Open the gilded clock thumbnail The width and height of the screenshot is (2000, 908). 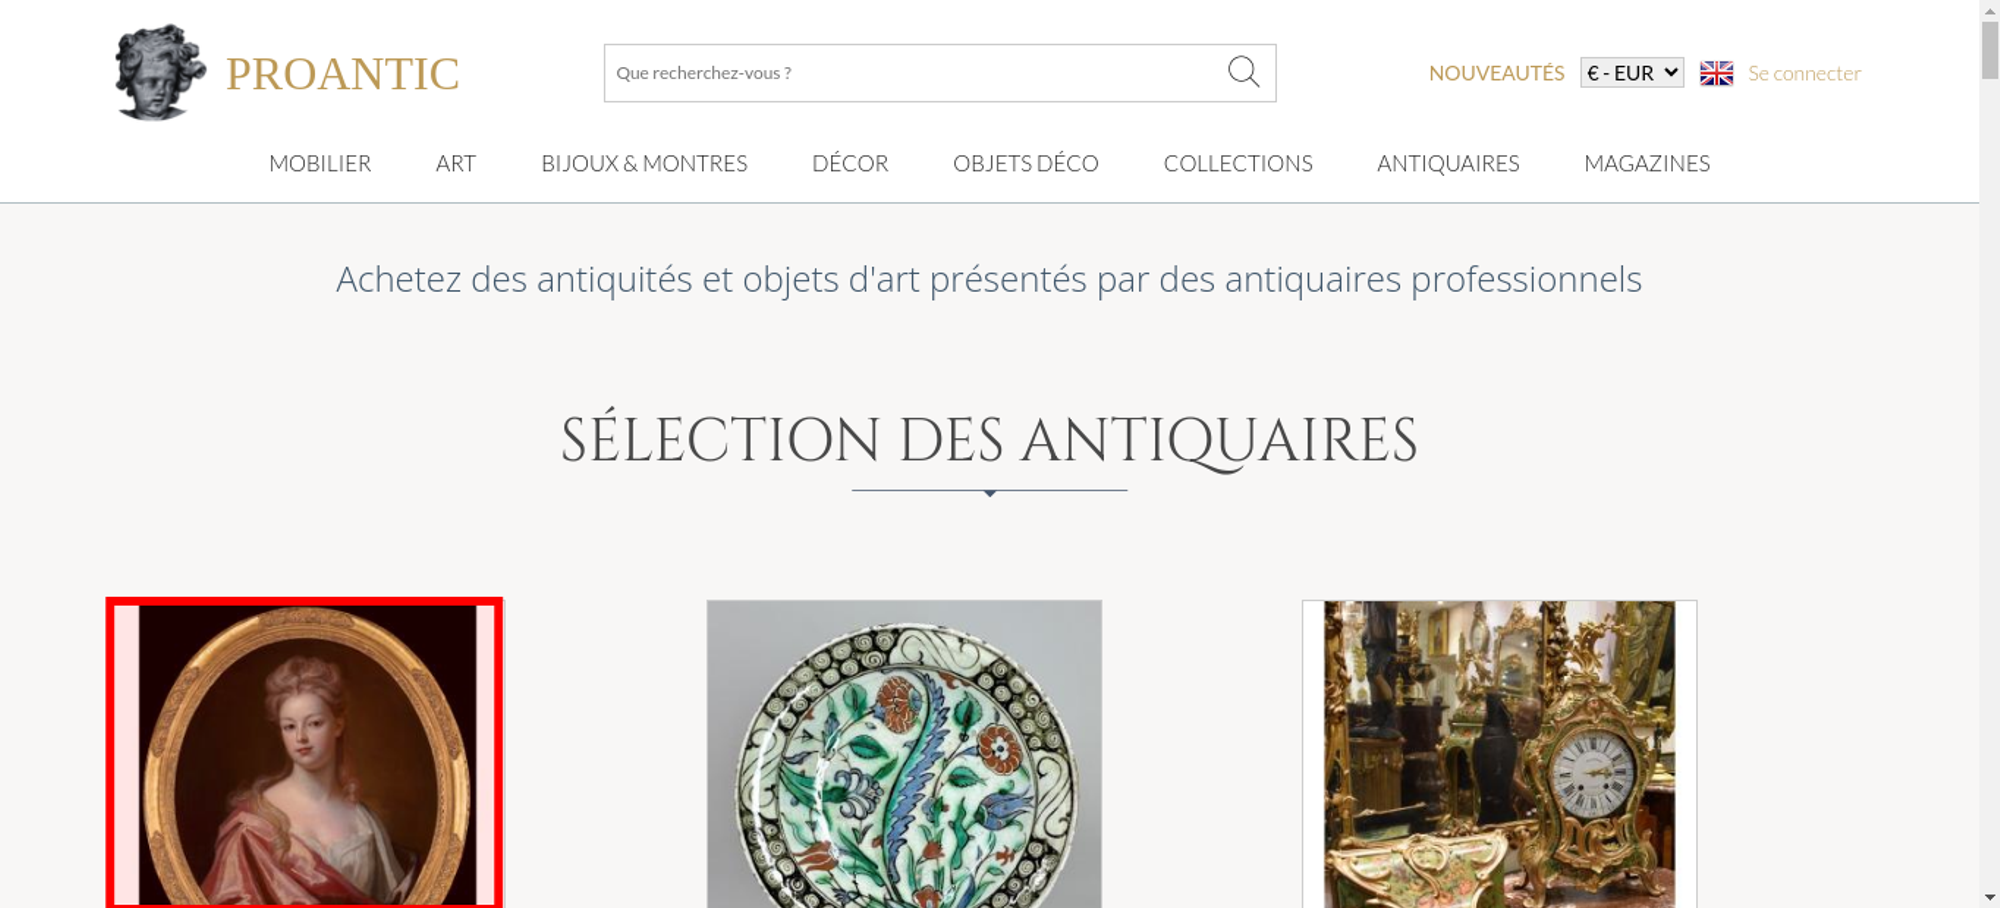coord(1499,755)
